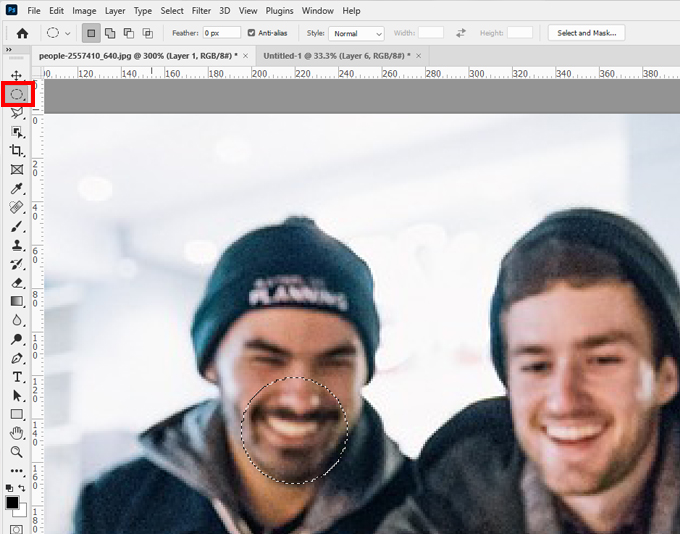Viewport: 680px width, 534px height.
Task: Choose New selection mode
Action: point(91,33)
